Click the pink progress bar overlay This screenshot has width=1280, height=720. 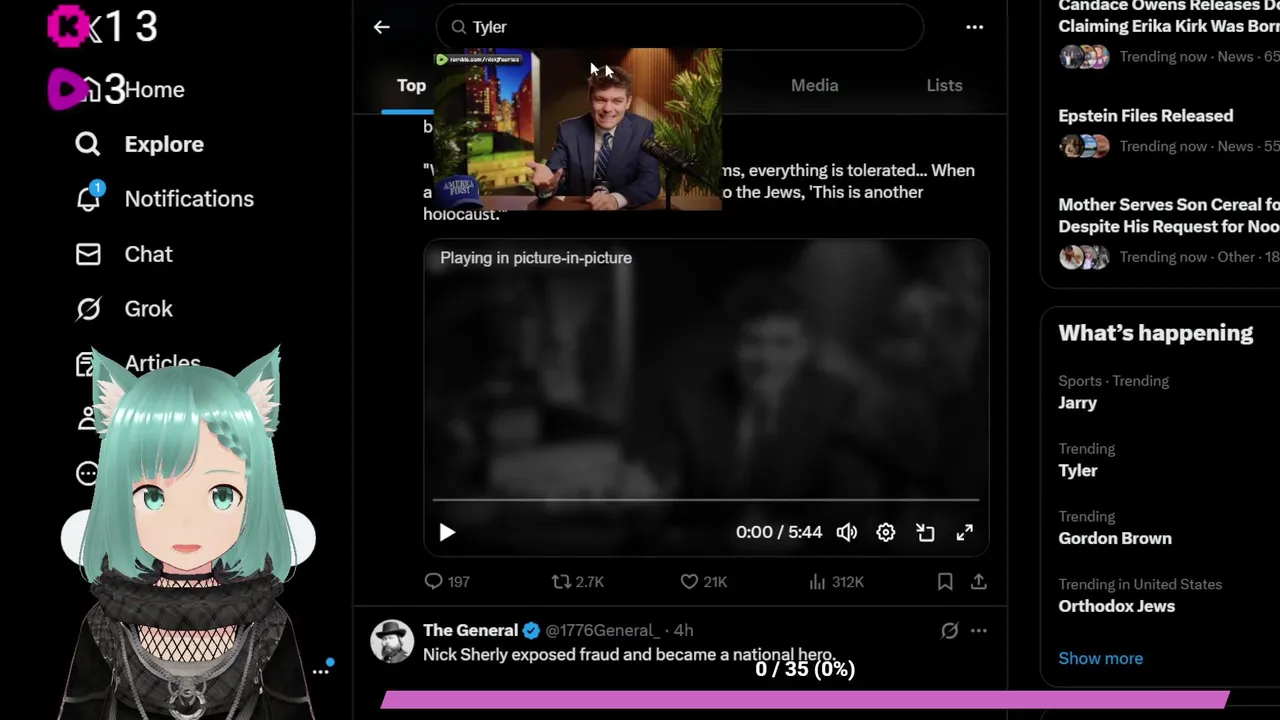(x=805, y=700)
